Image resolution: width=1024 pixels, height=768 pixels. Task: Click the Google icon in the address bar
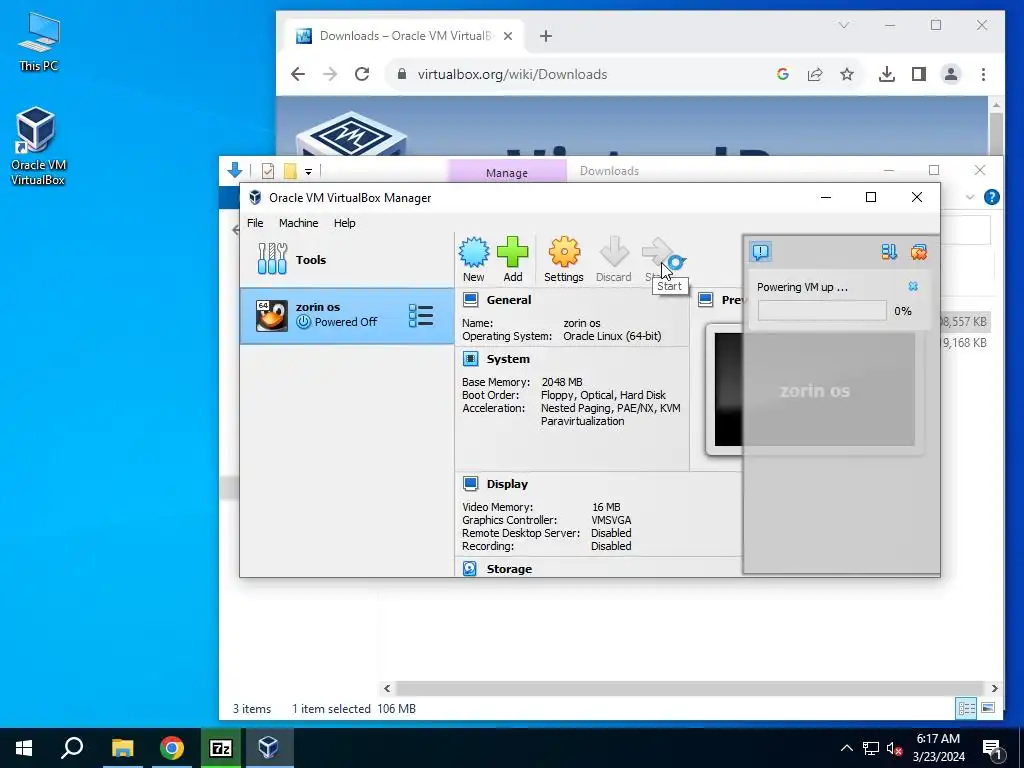point(782,74)
